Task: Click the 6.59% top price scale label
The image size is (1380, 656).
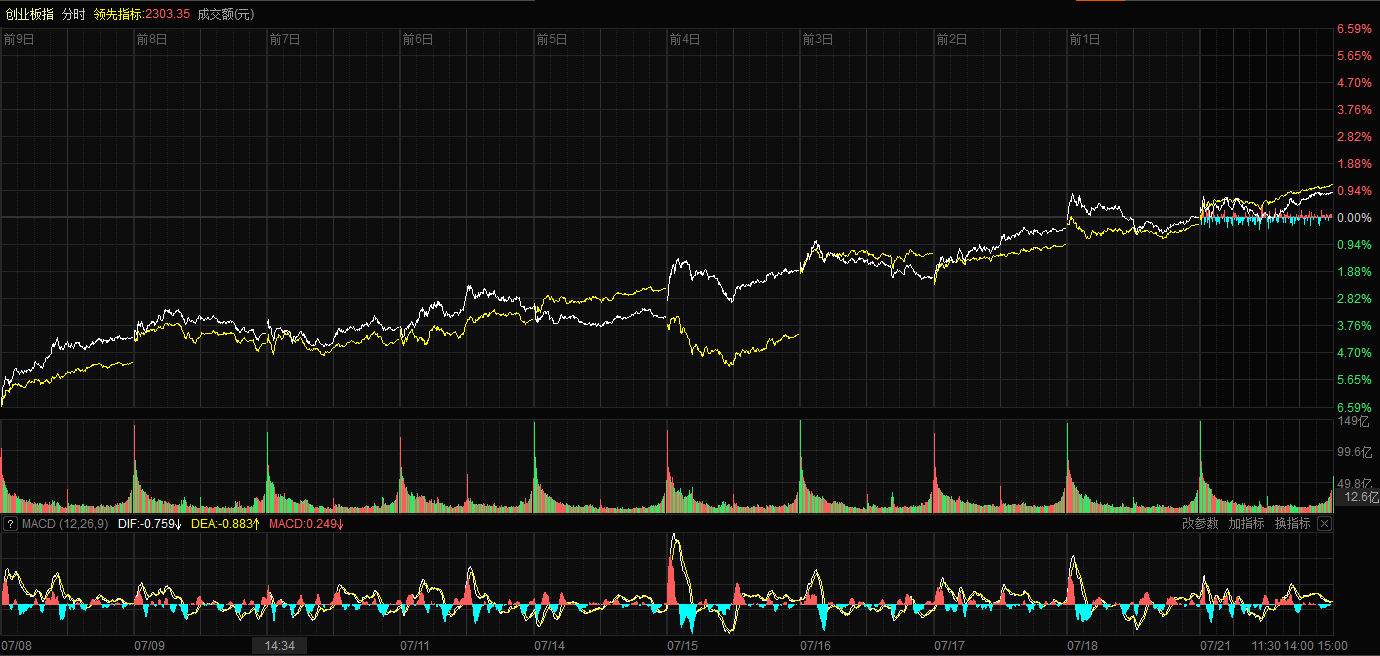Action: click(x=1354, y=29)
